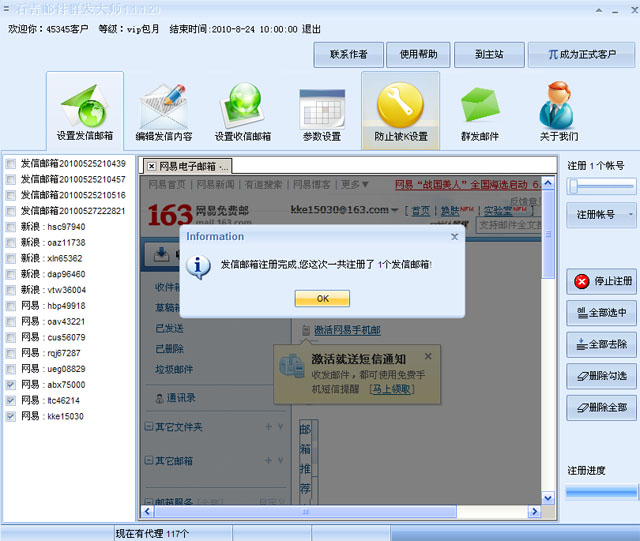Uncheck the 网易 : ltc46214 checkbox

click(x=11, y=401)
